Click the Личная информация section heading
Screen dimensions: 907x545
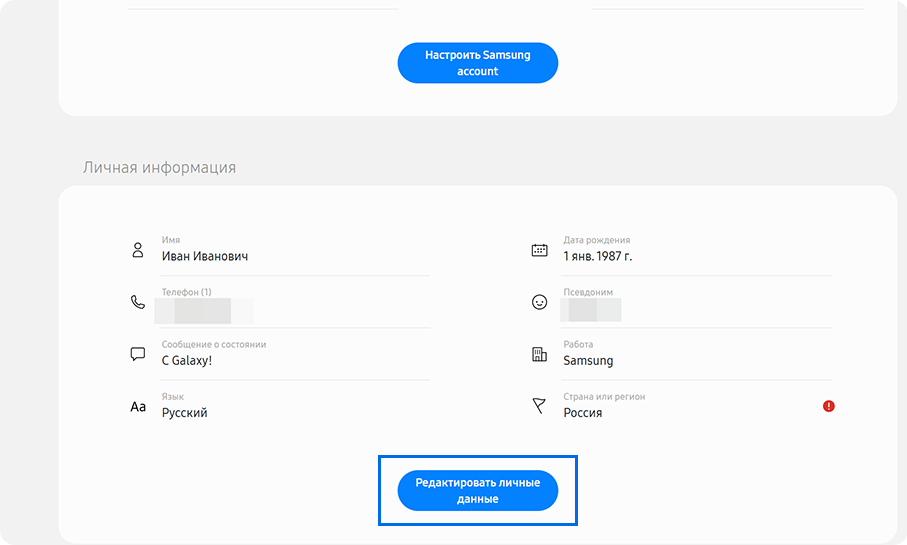(x=159, y=167)
